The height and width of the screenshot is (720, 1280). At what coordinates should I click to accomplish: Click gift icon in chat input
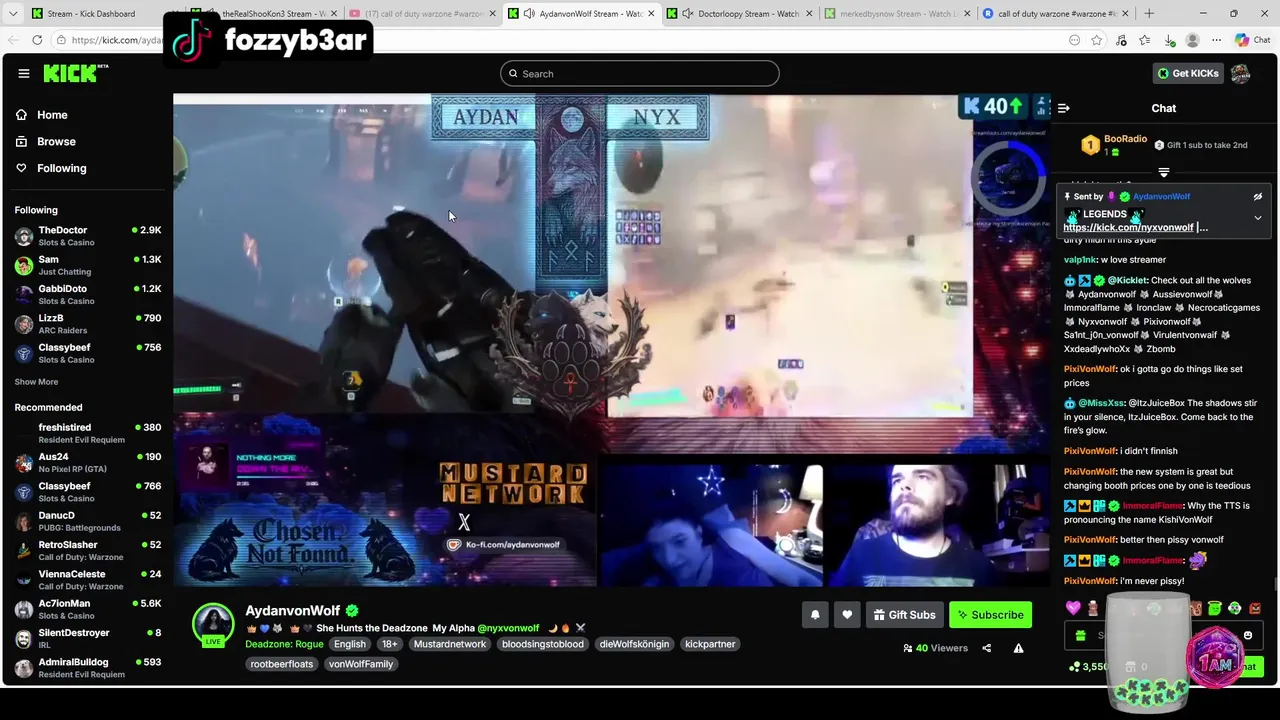(1080, 635)
